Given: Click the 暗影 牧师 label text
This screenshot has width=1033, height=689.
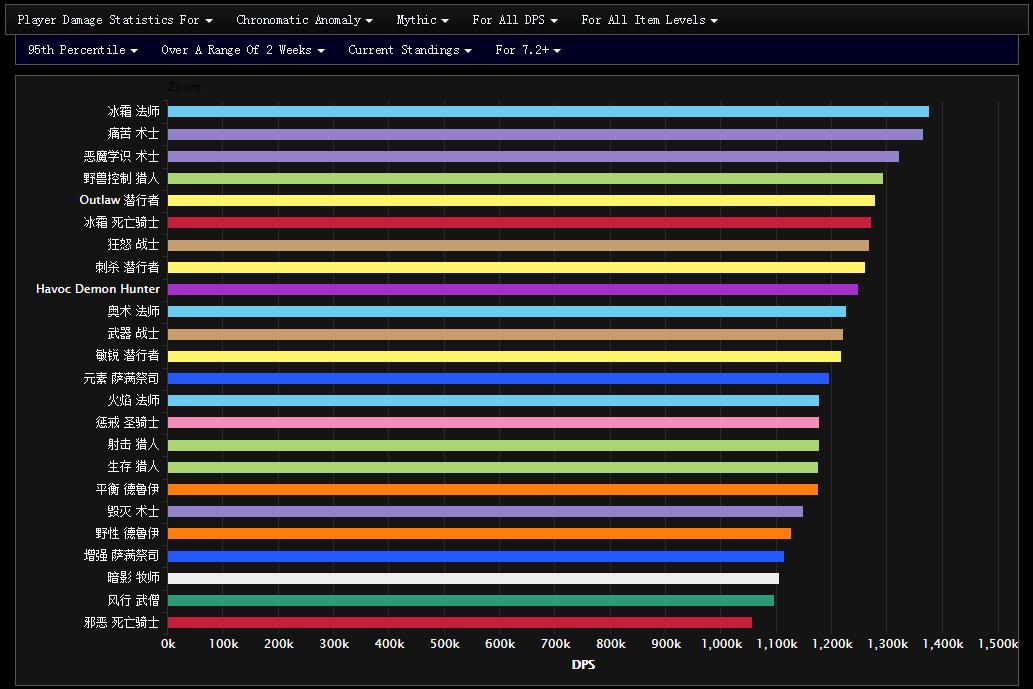Looking at the screenshot, I should [x=133, y=578].
